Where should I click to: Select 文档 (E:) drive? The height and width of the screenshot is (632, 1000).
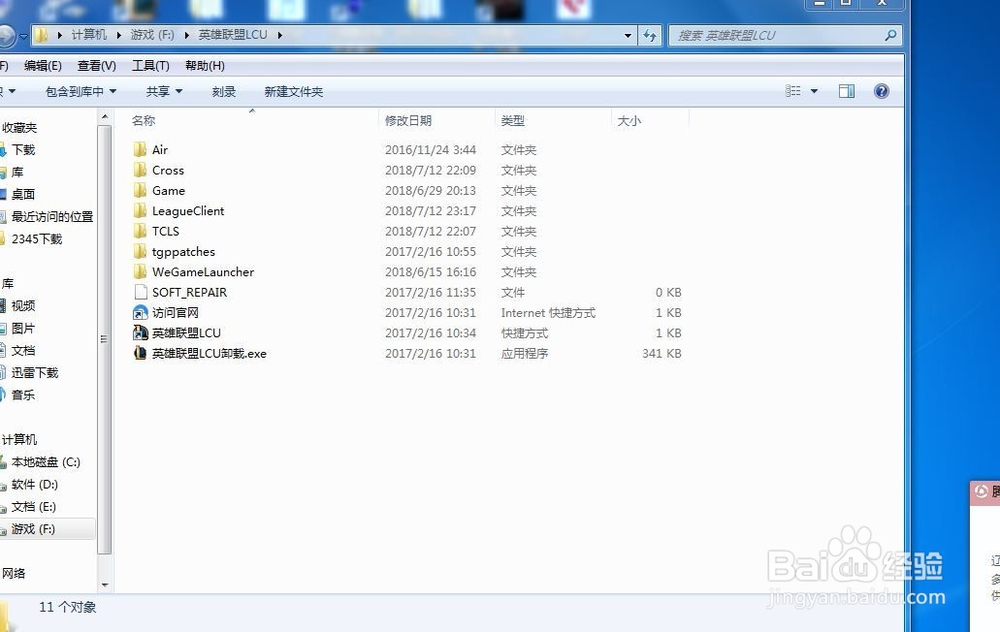coord(33,507)
